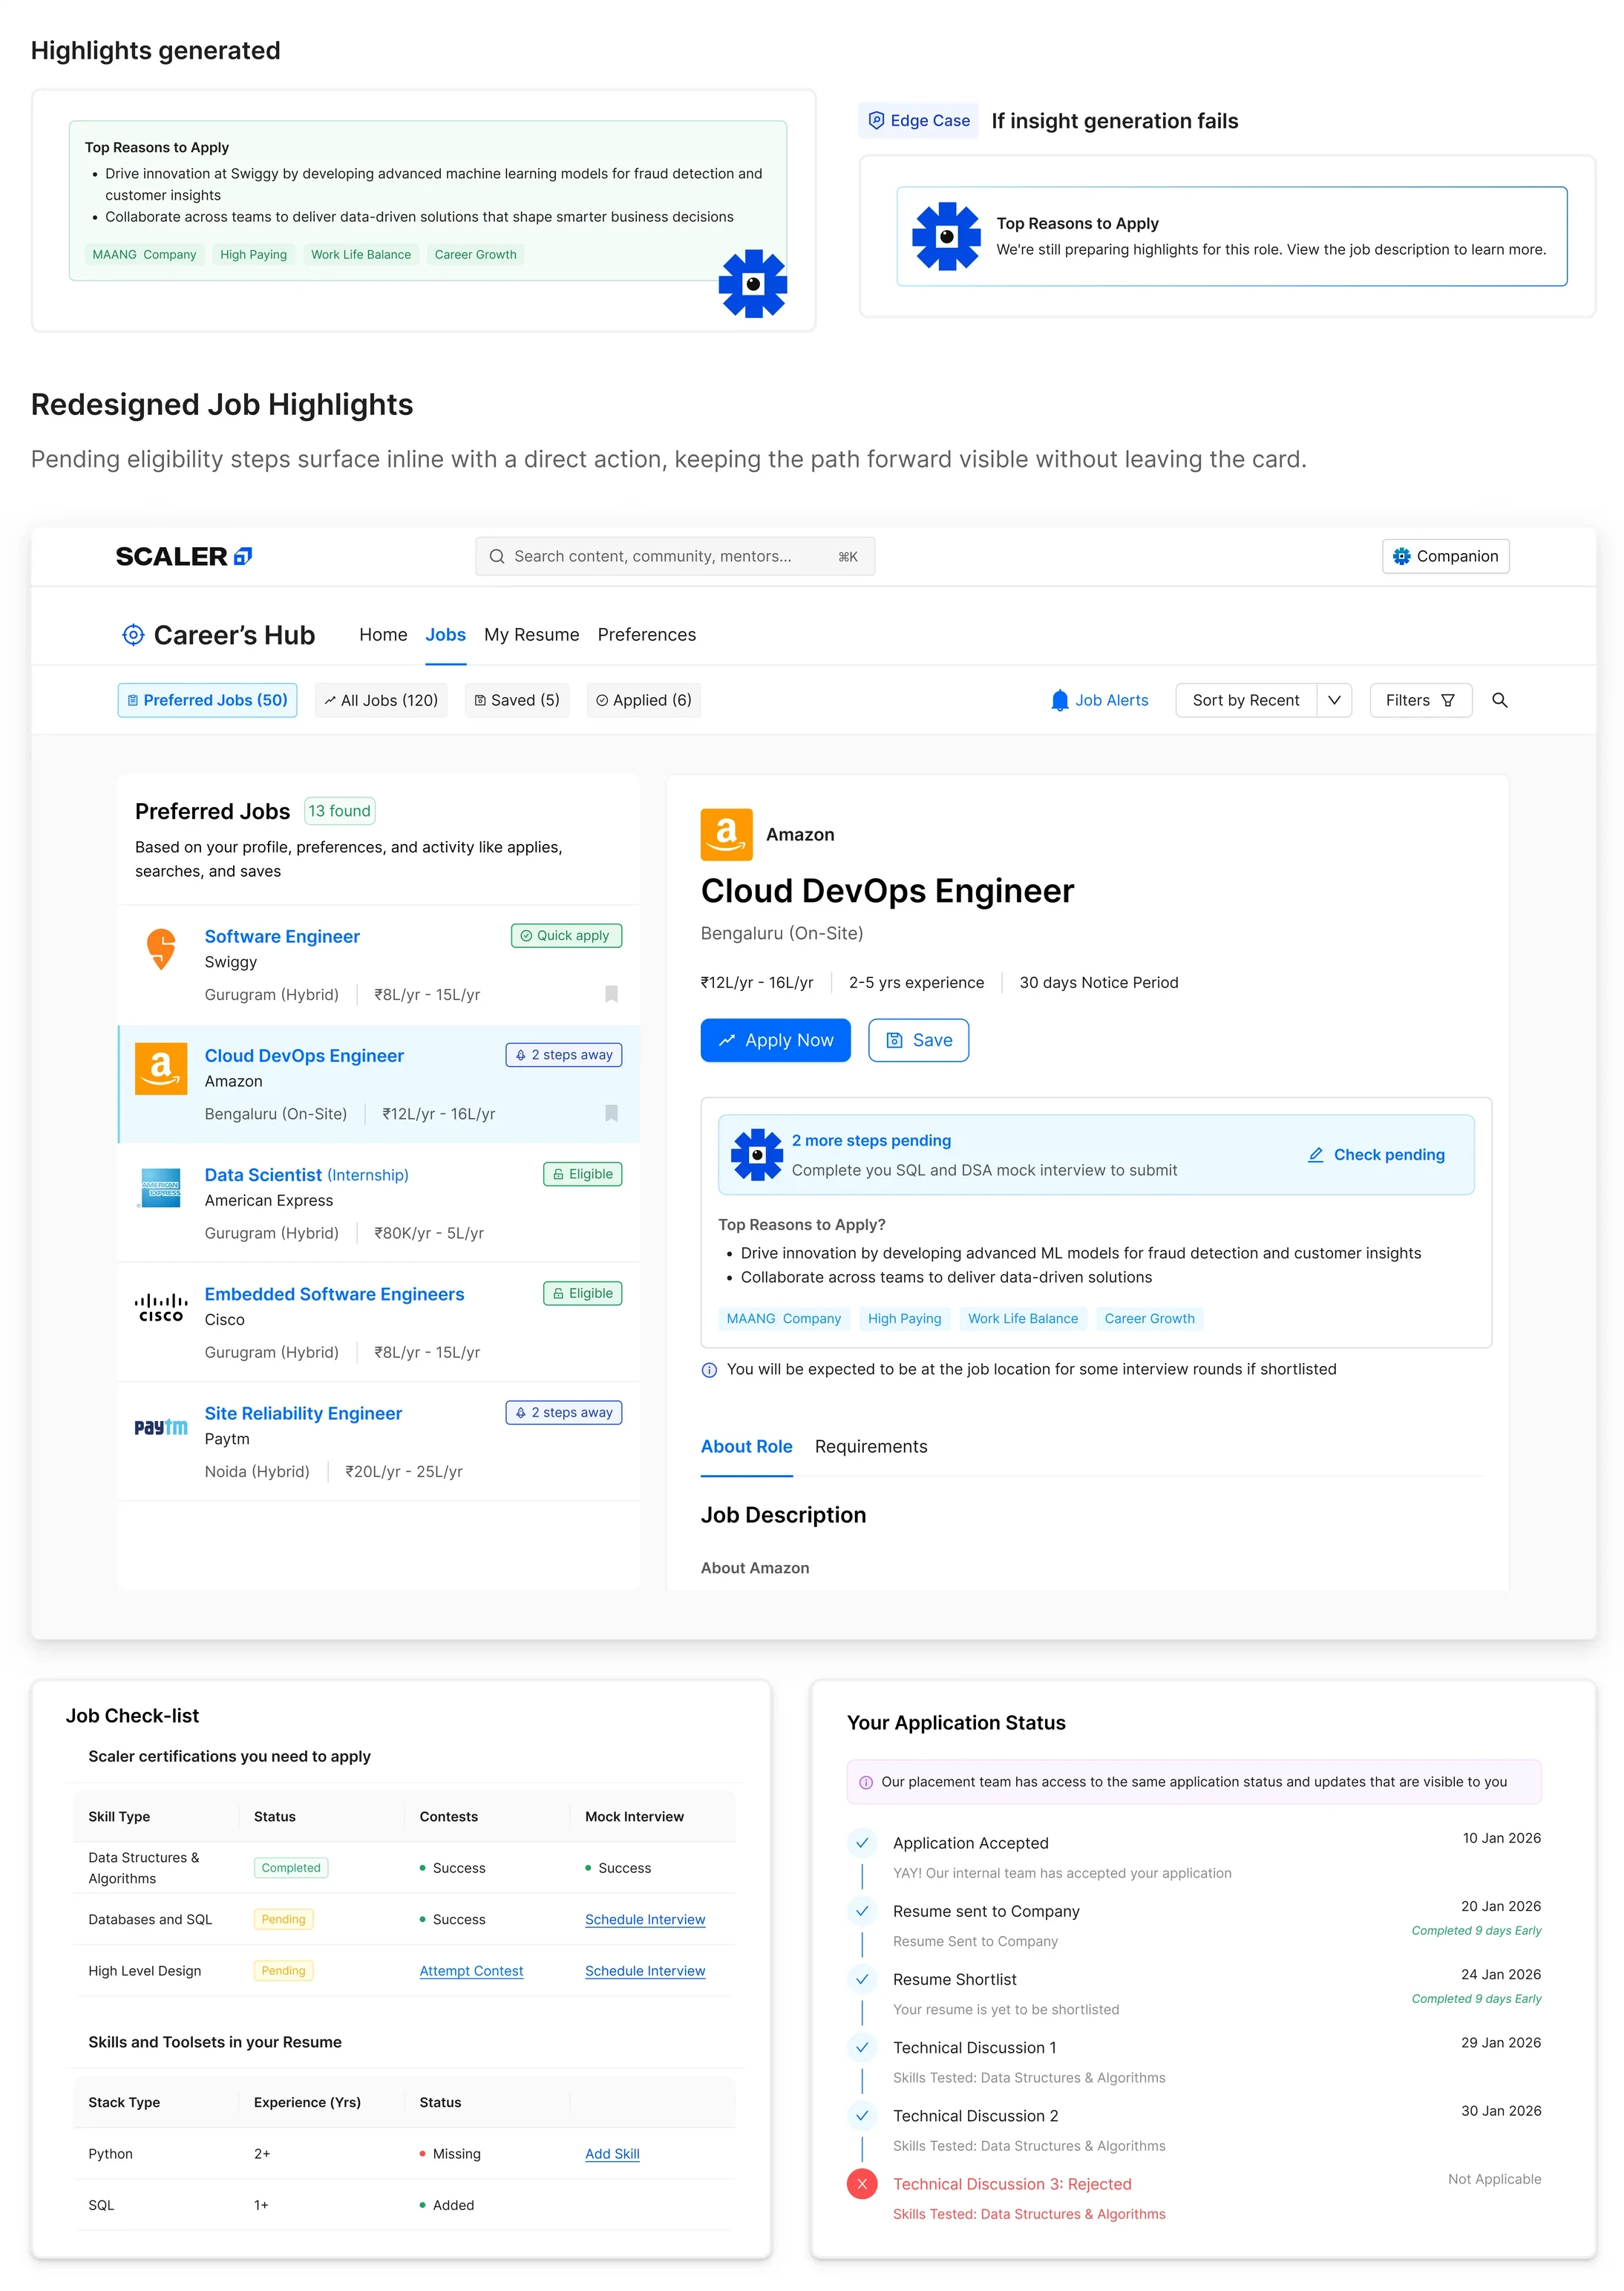
Task: Open Cloud DevOps Engineer in job list
Action: [x=304, y=1055]
